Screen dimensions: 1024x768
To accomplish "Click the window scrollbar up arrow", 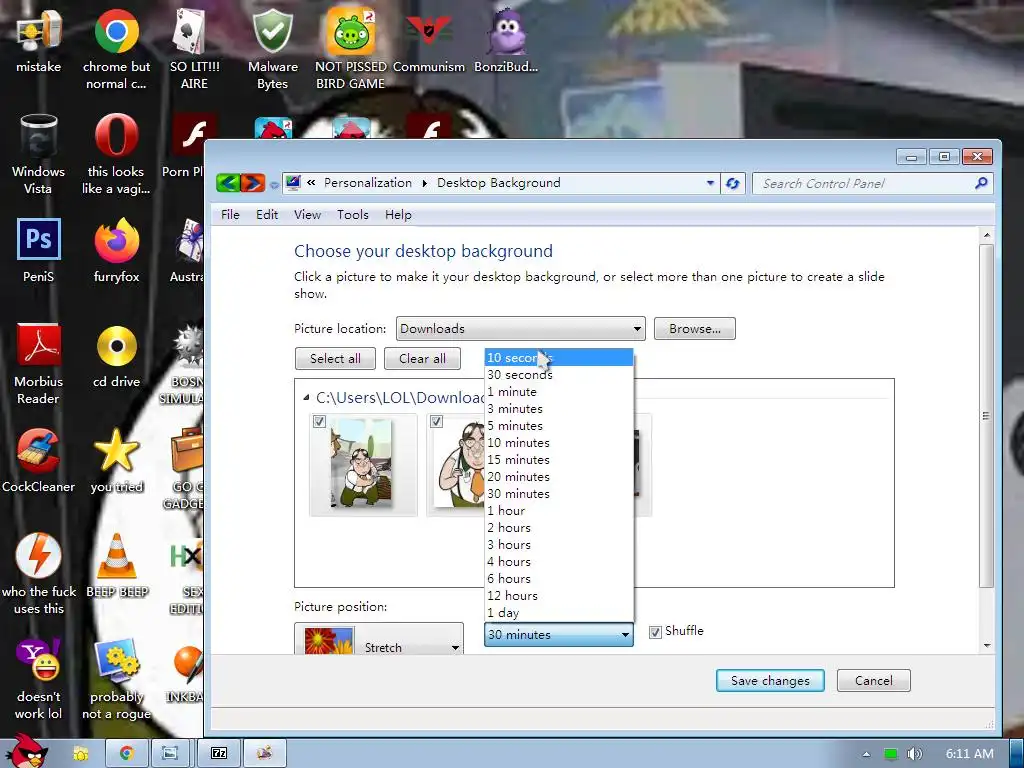I will coord(987,235).
